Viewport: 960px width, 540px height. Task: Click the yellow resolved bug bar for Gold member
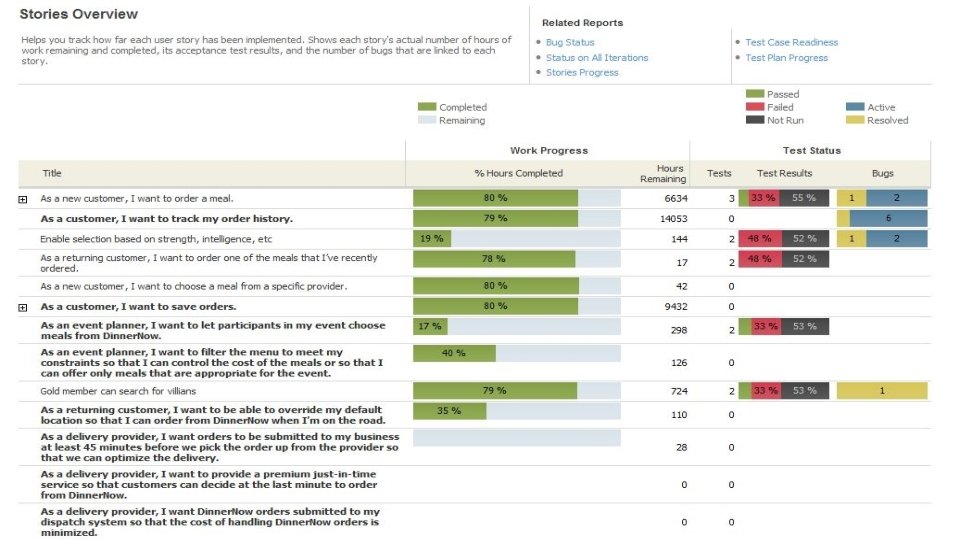[x=882, y=391]
